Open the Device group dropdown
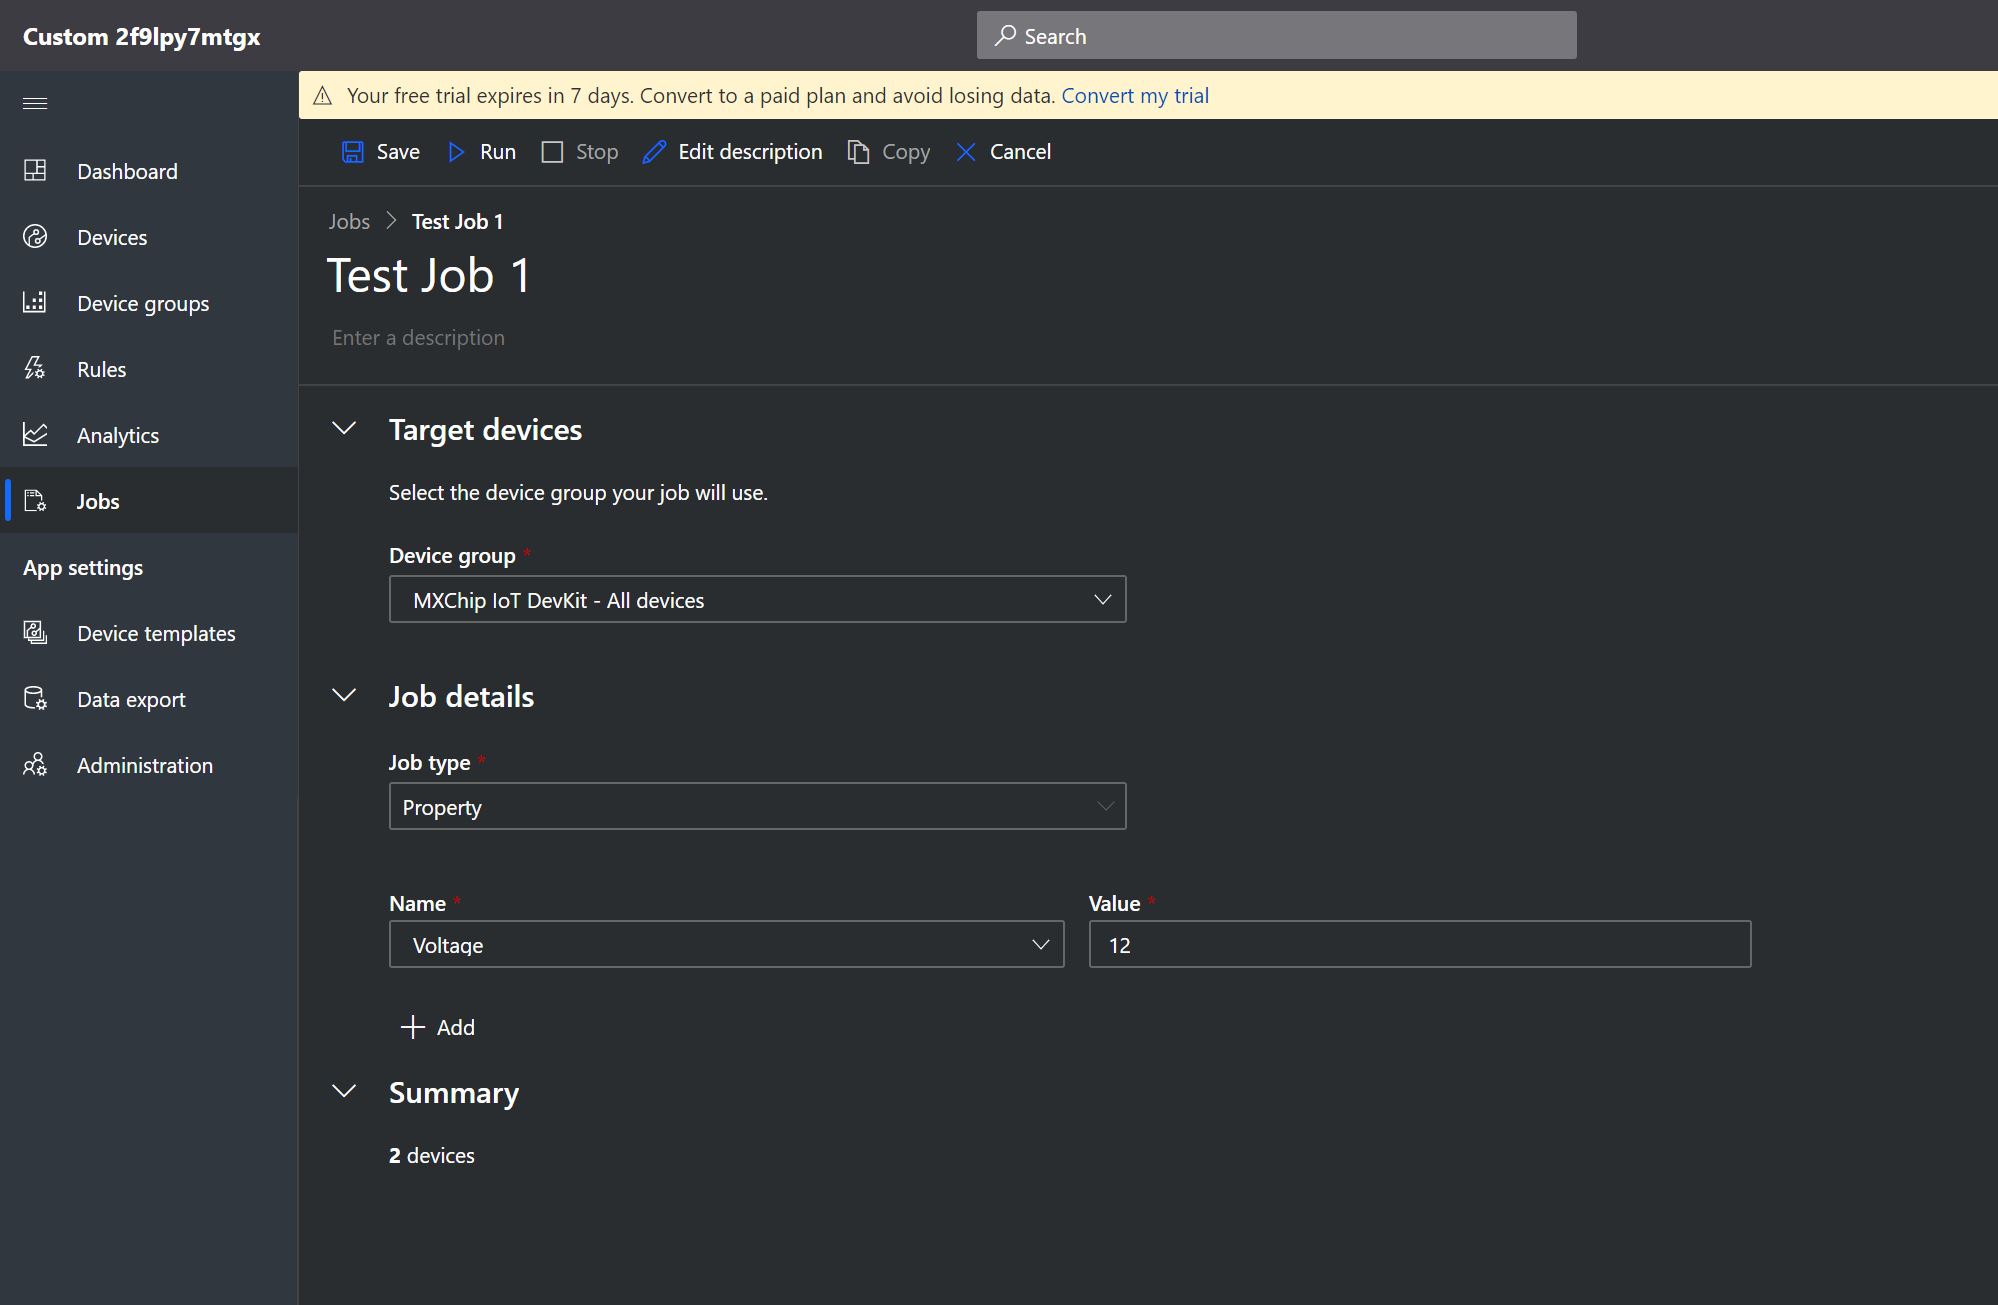Viewport: 1998px width, 1305px height. (x=757, y=600)
